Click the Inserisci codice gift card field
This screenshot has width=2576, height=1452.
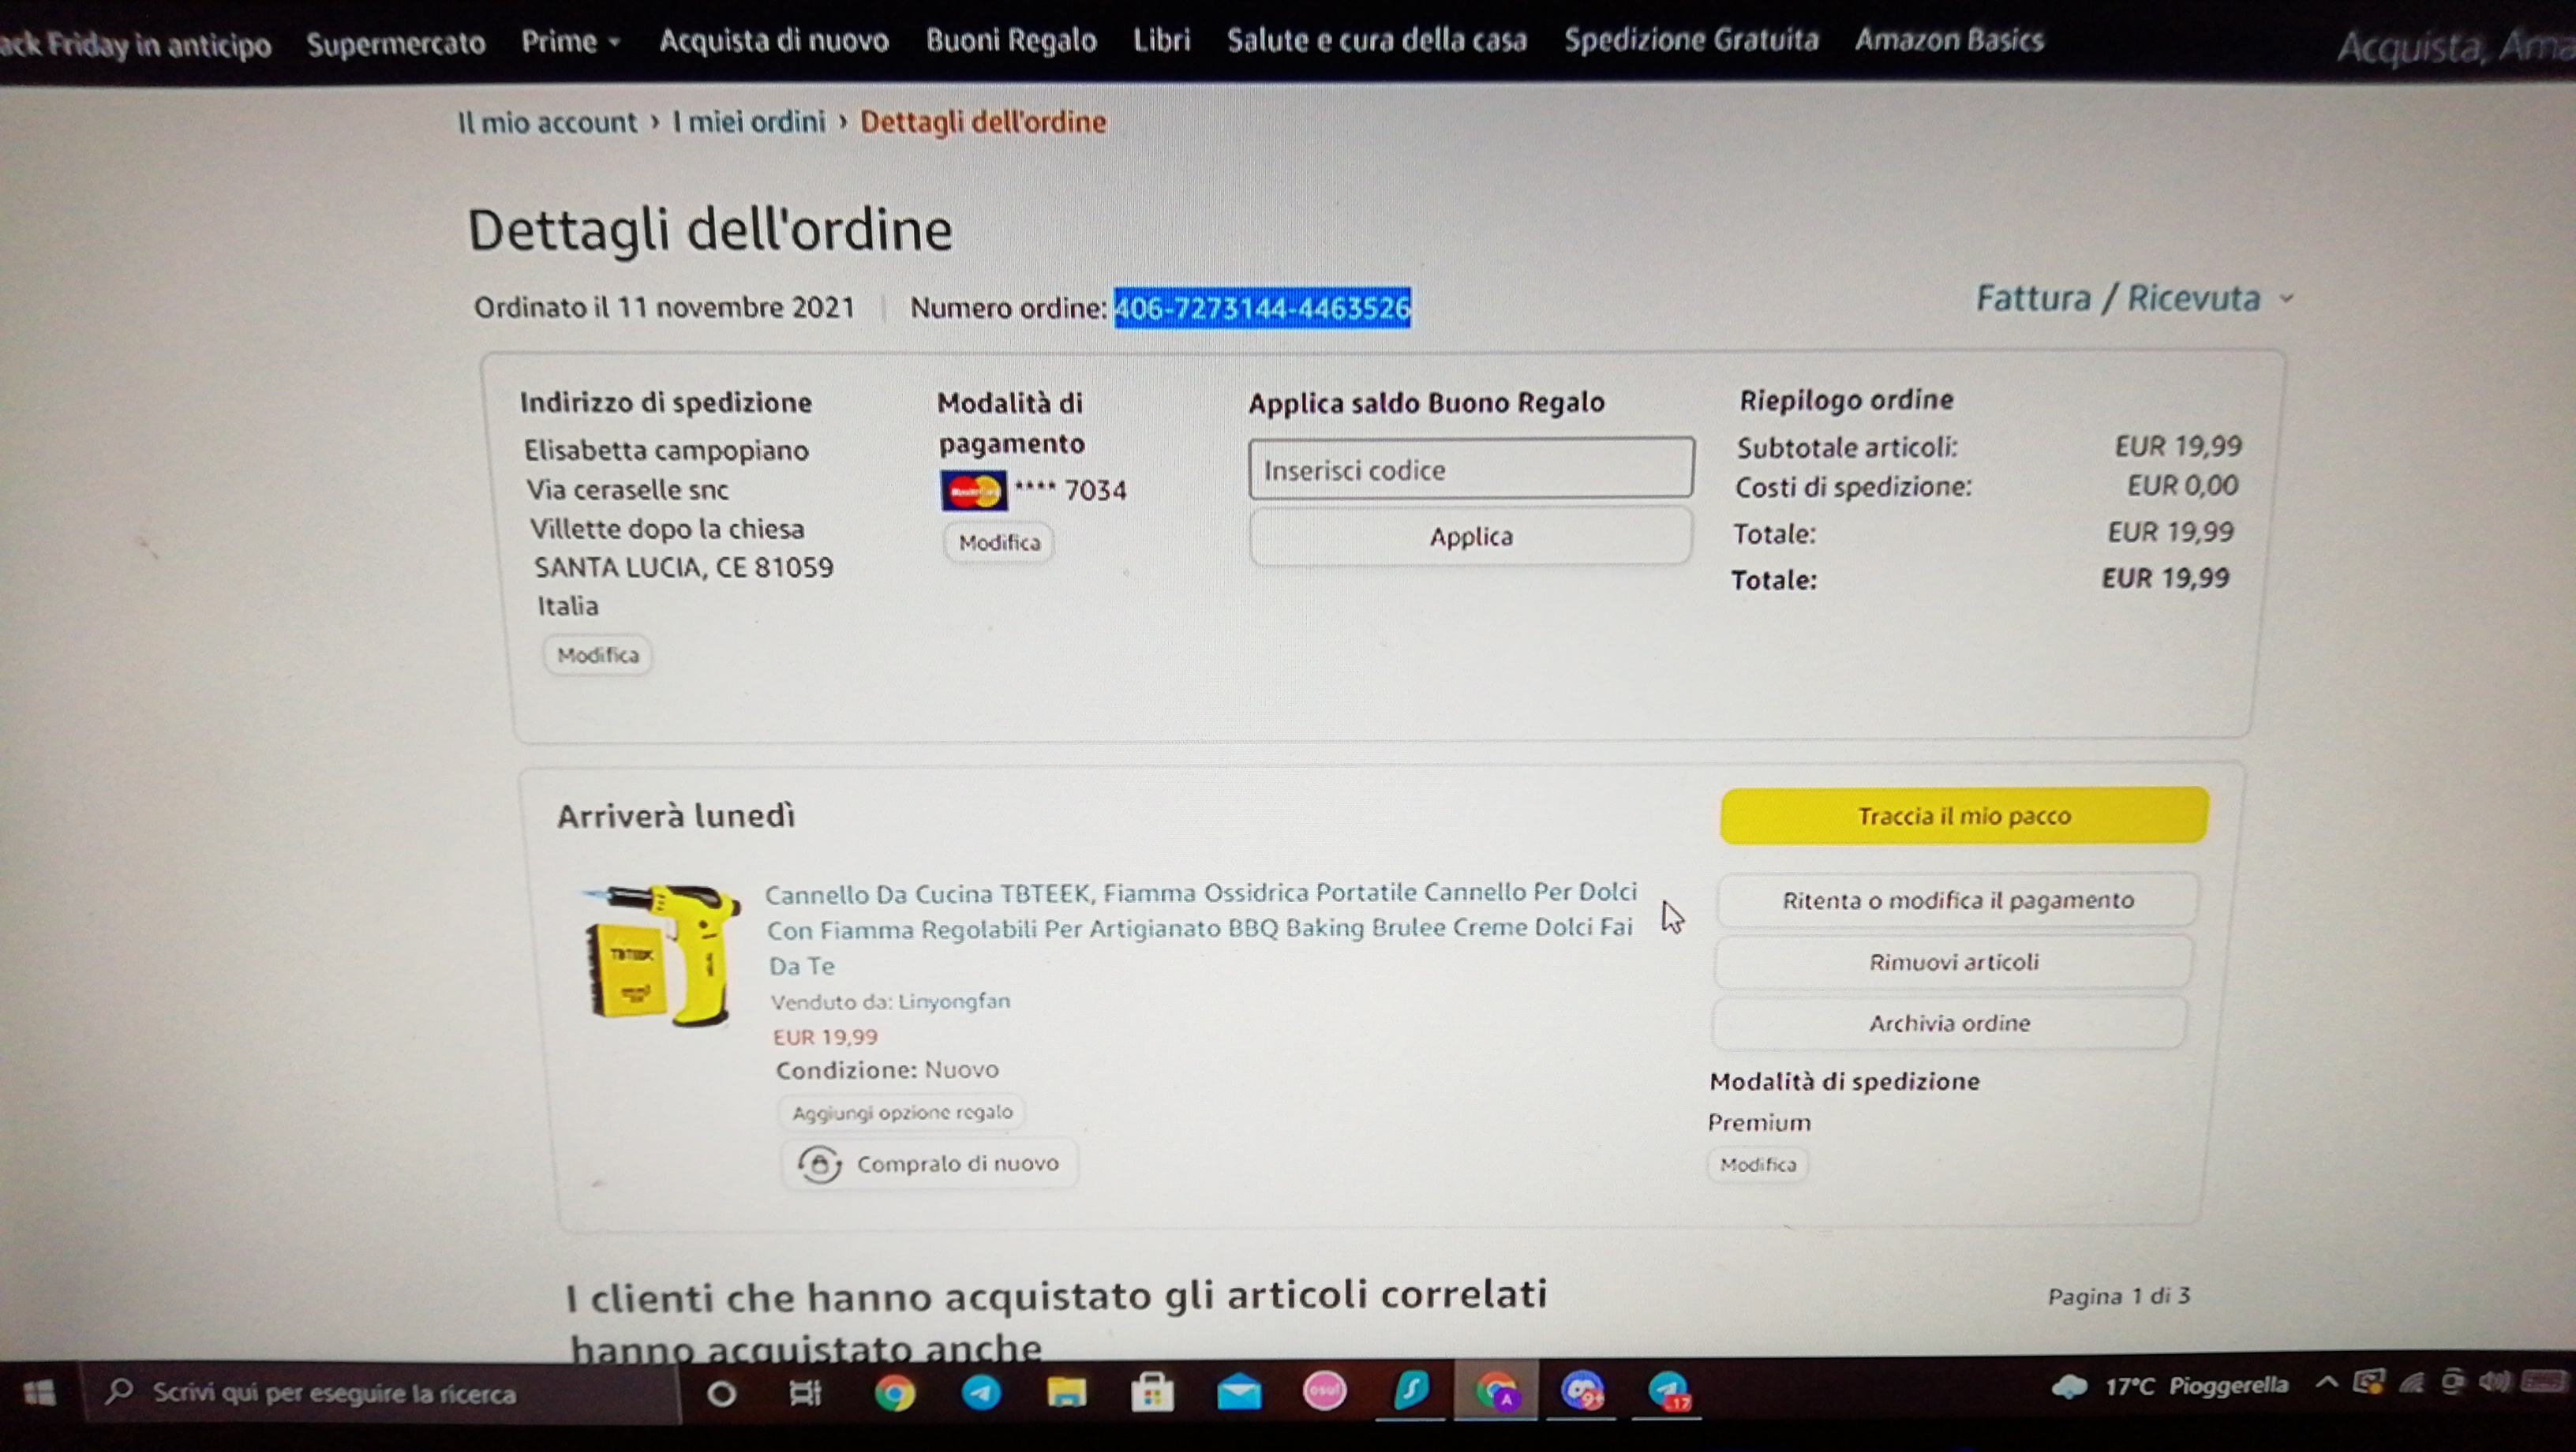1470,469
